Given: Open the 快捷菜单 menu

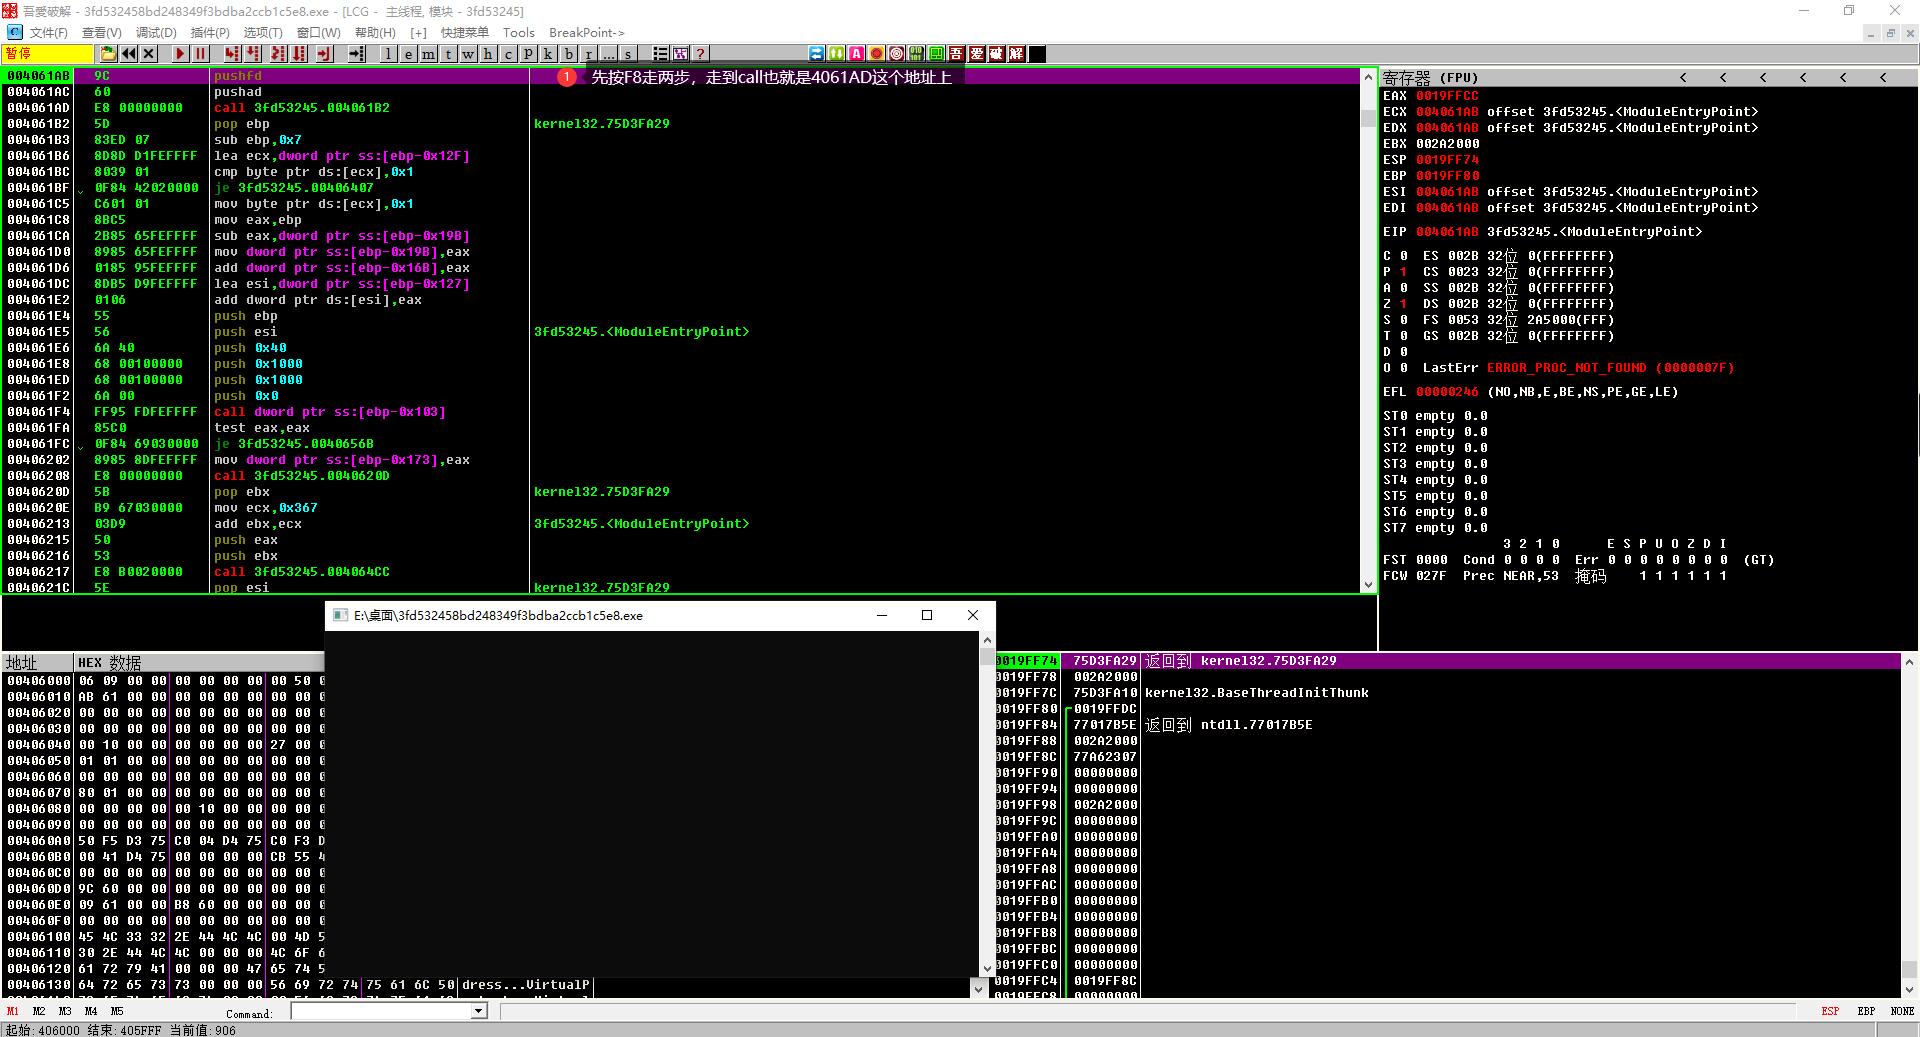Looking at the screenshot, I should tap(465, 33).
